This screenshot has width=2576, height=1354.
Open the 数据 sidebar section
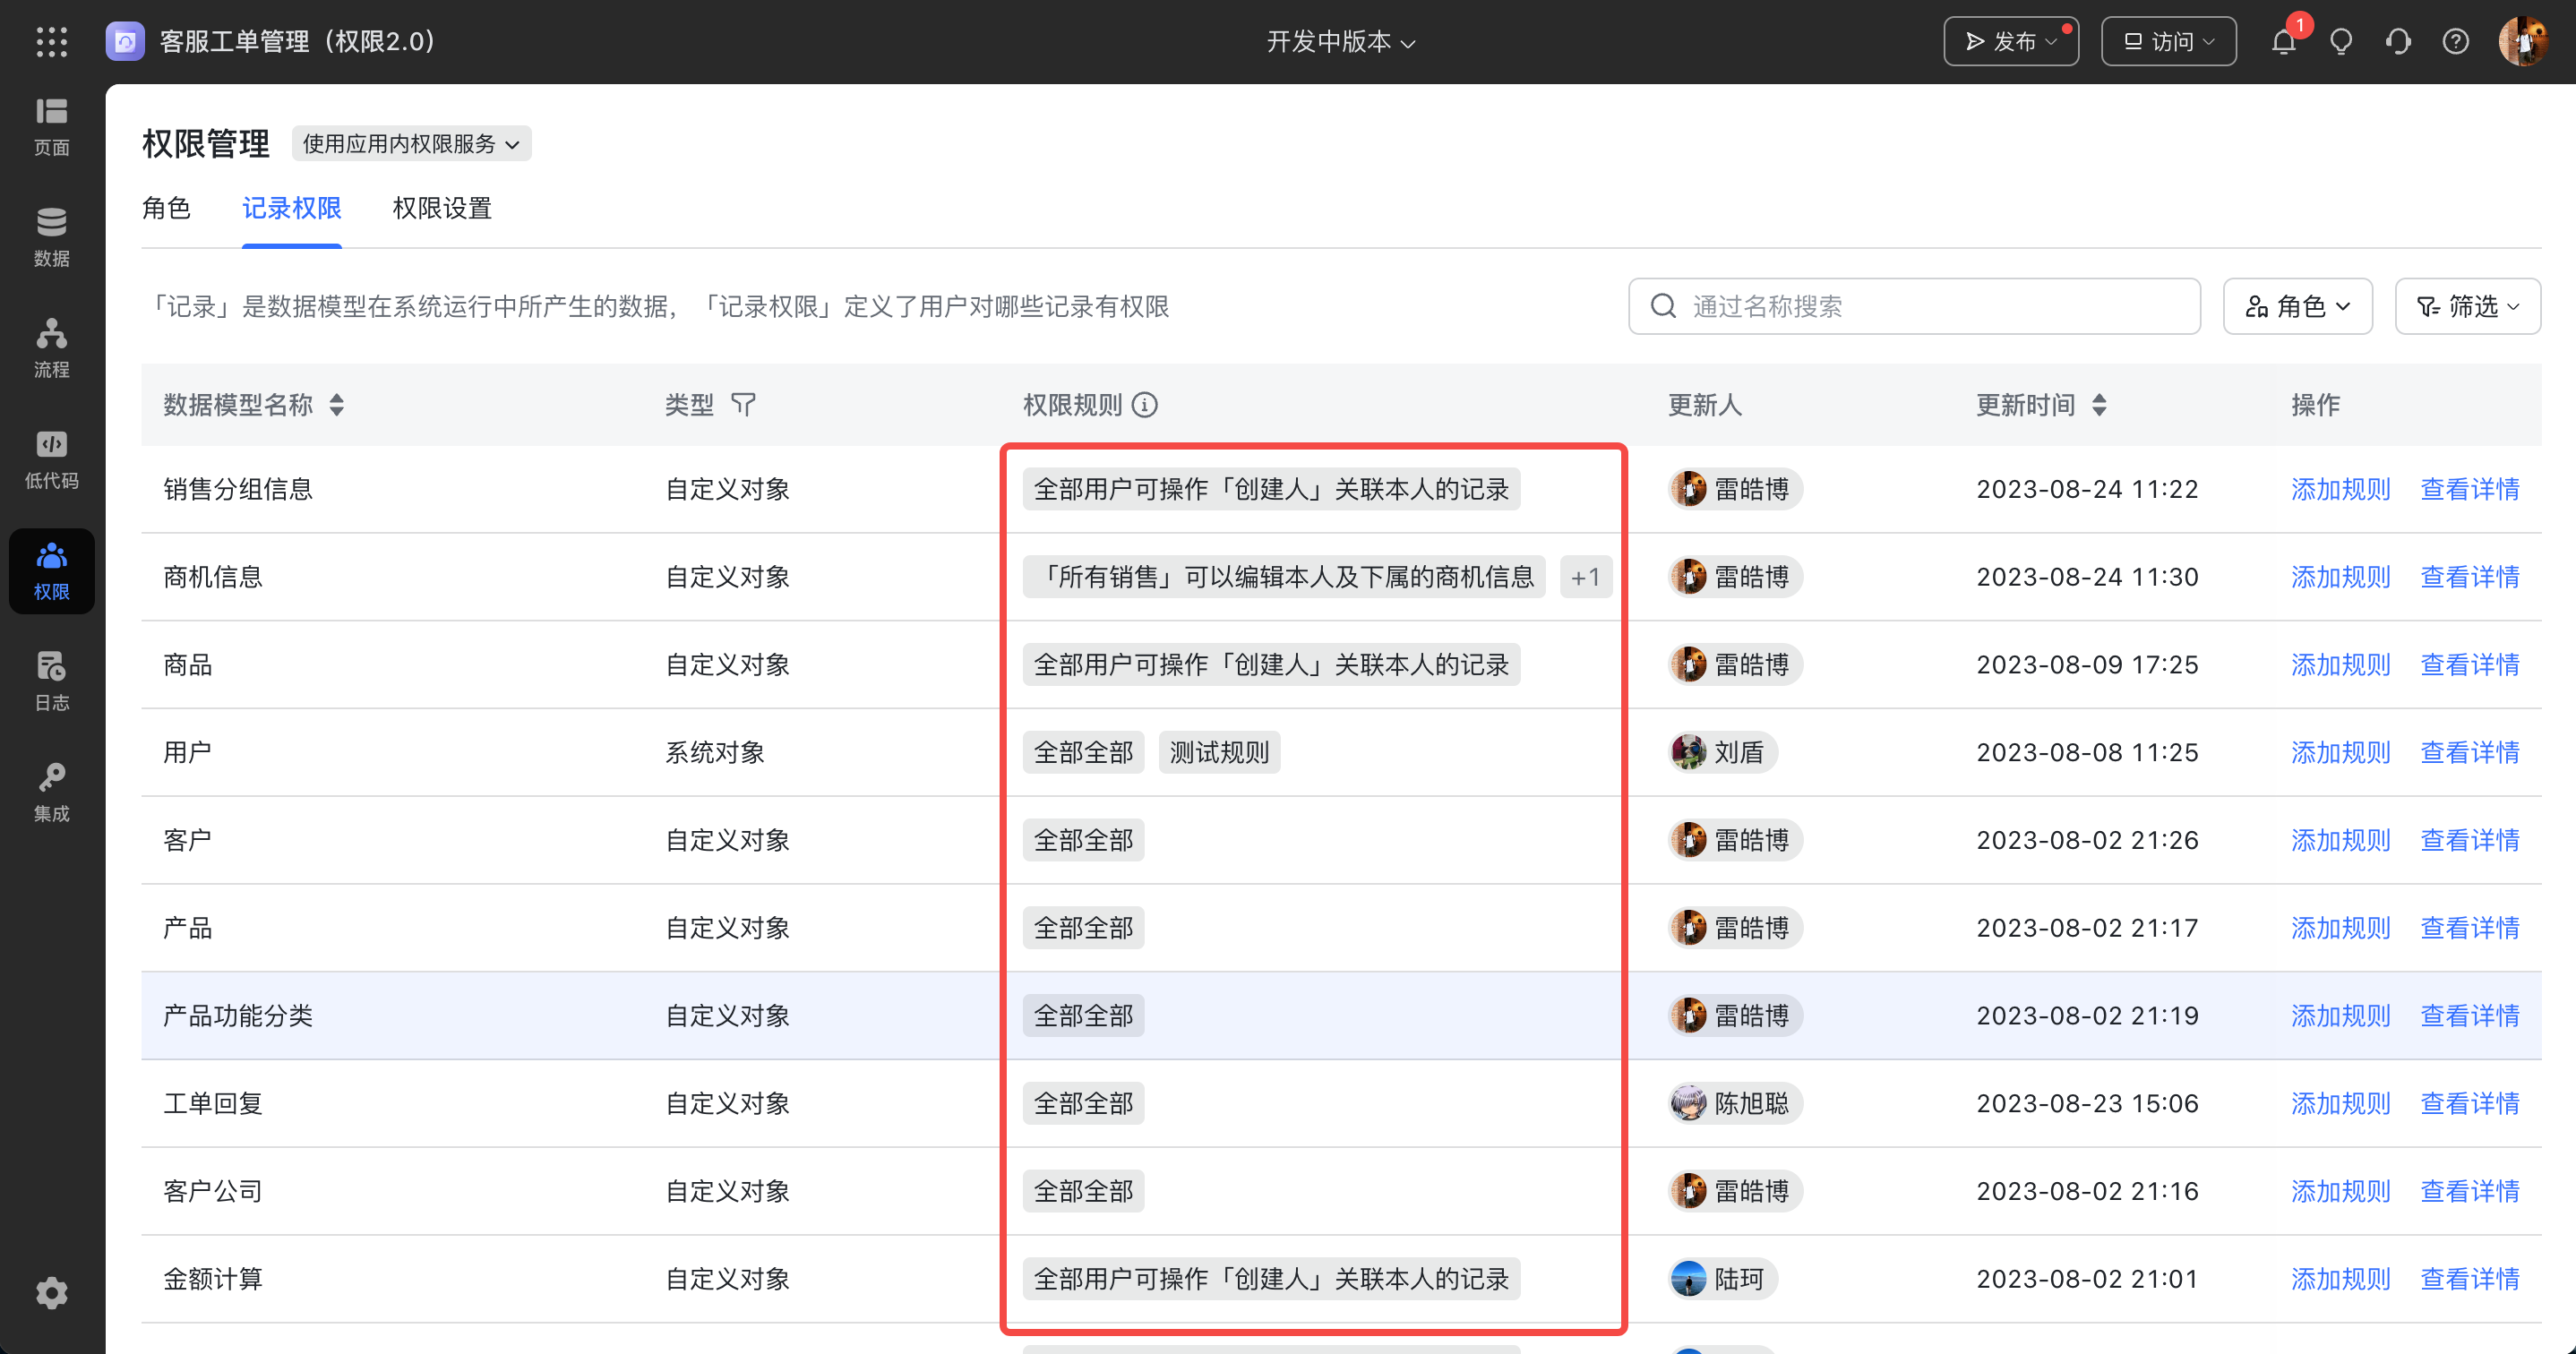[x=52, y=238]
